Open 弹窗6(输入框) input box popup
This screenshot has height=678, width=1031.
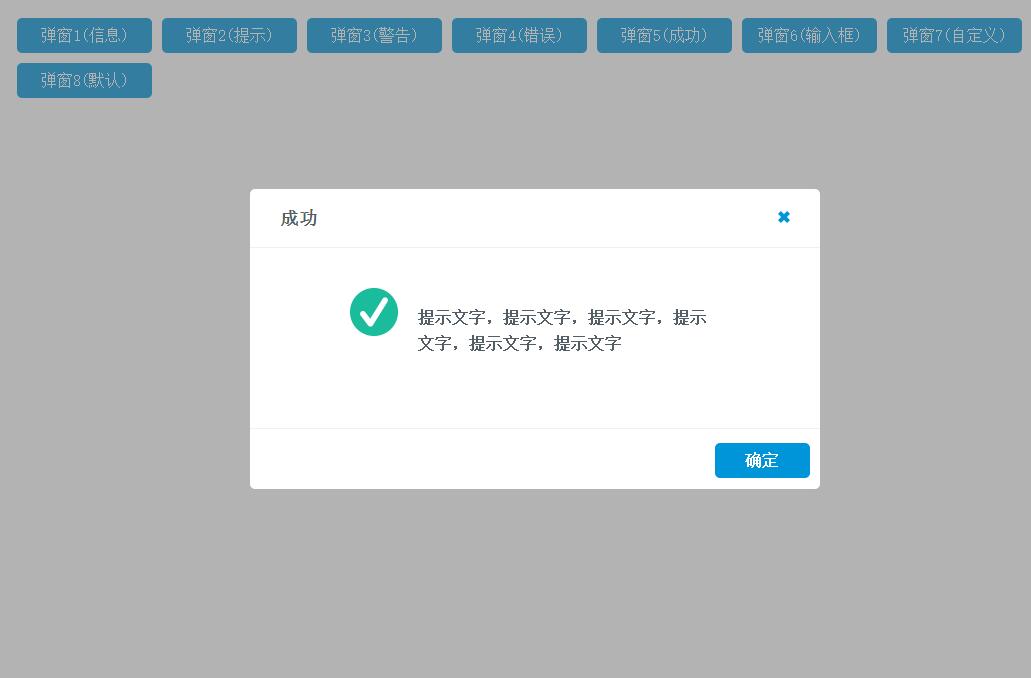[809, 35]
